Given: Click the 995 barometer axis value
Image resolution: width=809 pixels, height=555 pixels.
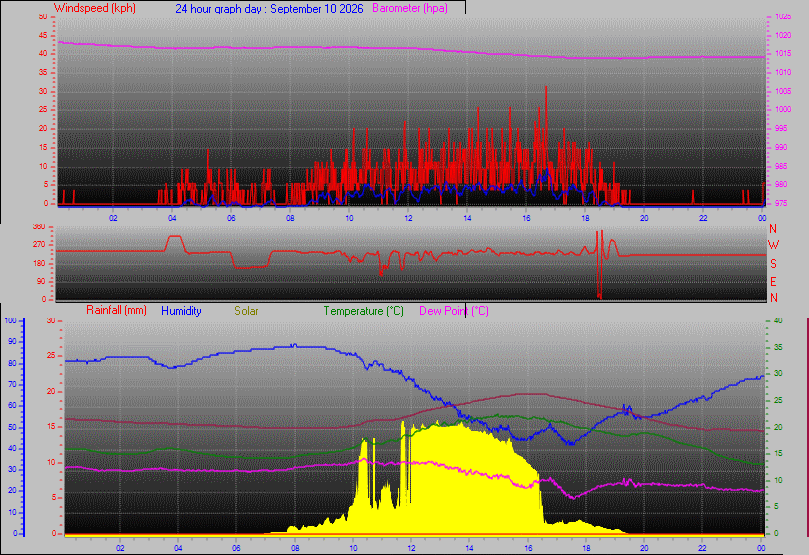Looking at the screenshot, I should coord(781,128).
